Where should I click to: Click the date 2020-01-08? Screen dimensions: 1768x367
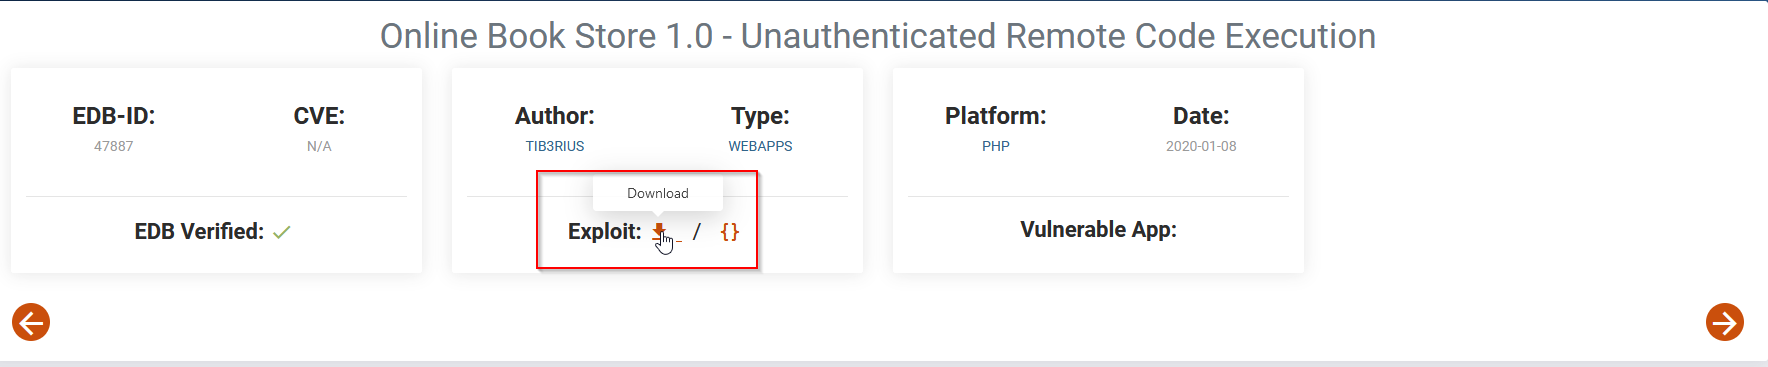pyautogui.click(x=1201, y=146)
